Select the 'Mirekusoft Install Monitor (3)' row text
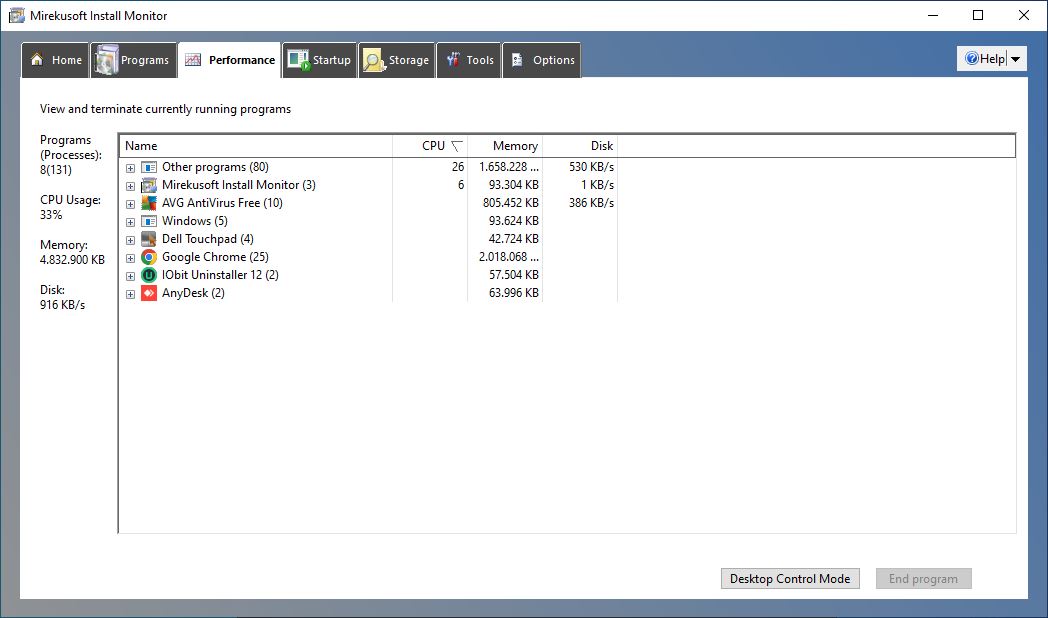This screenshot has height=618, width=1048. click(239, 185)
